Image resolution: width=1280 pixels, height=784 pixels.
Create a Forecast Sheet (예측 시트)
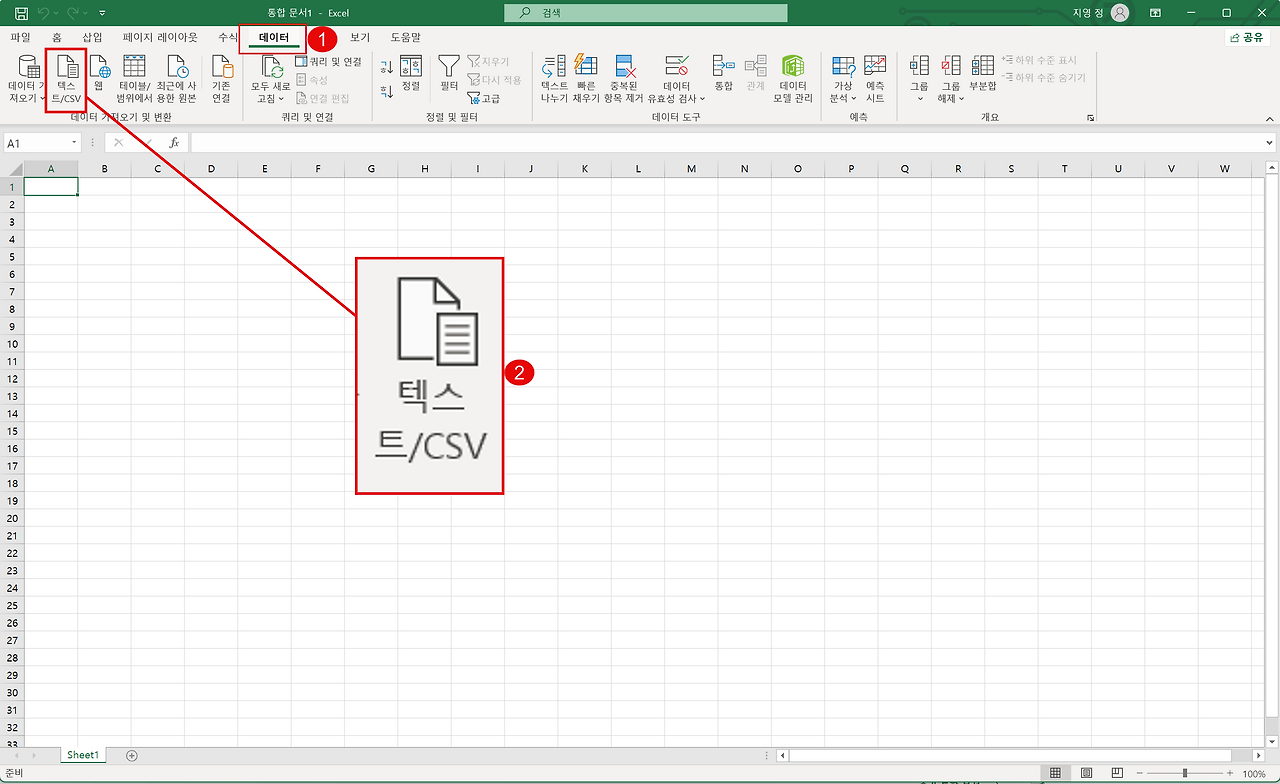tap(875, 80)
